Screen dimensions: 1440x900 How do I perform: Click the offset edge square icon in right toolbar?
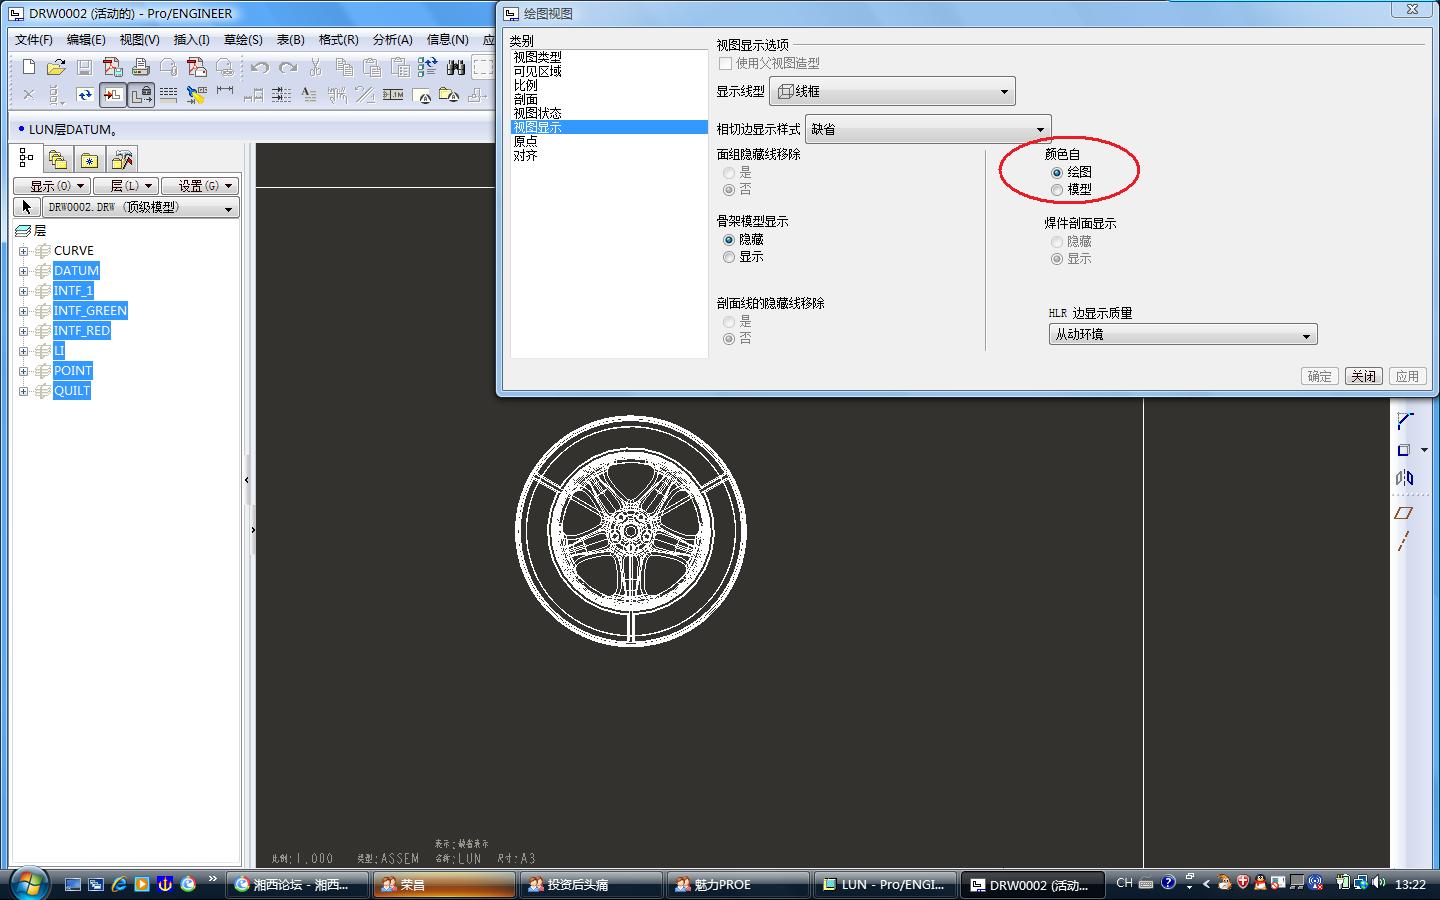[x=1404, y=450]
